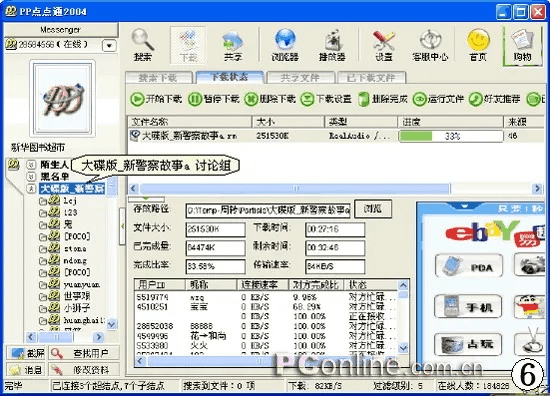Collapse the left panel splitter arrow
The width and height of the screenshot is (550, 396).
pos(122,226)
